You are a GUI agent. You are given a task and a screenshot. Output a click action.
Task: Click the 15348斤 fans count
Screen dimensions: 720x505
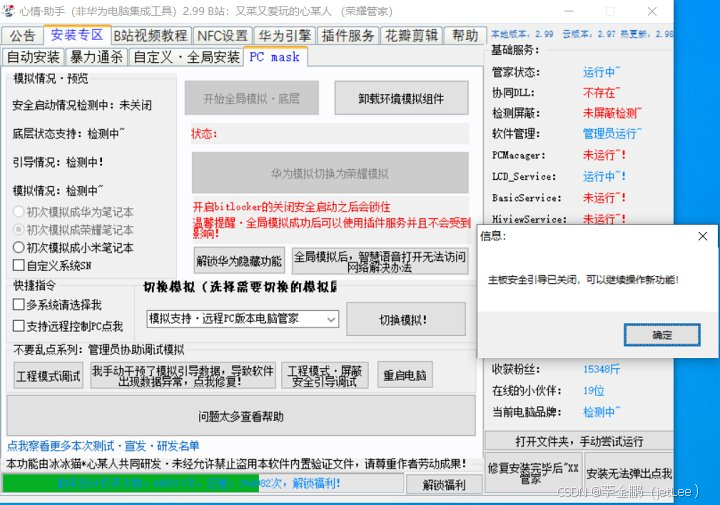(x=602, y=369)
